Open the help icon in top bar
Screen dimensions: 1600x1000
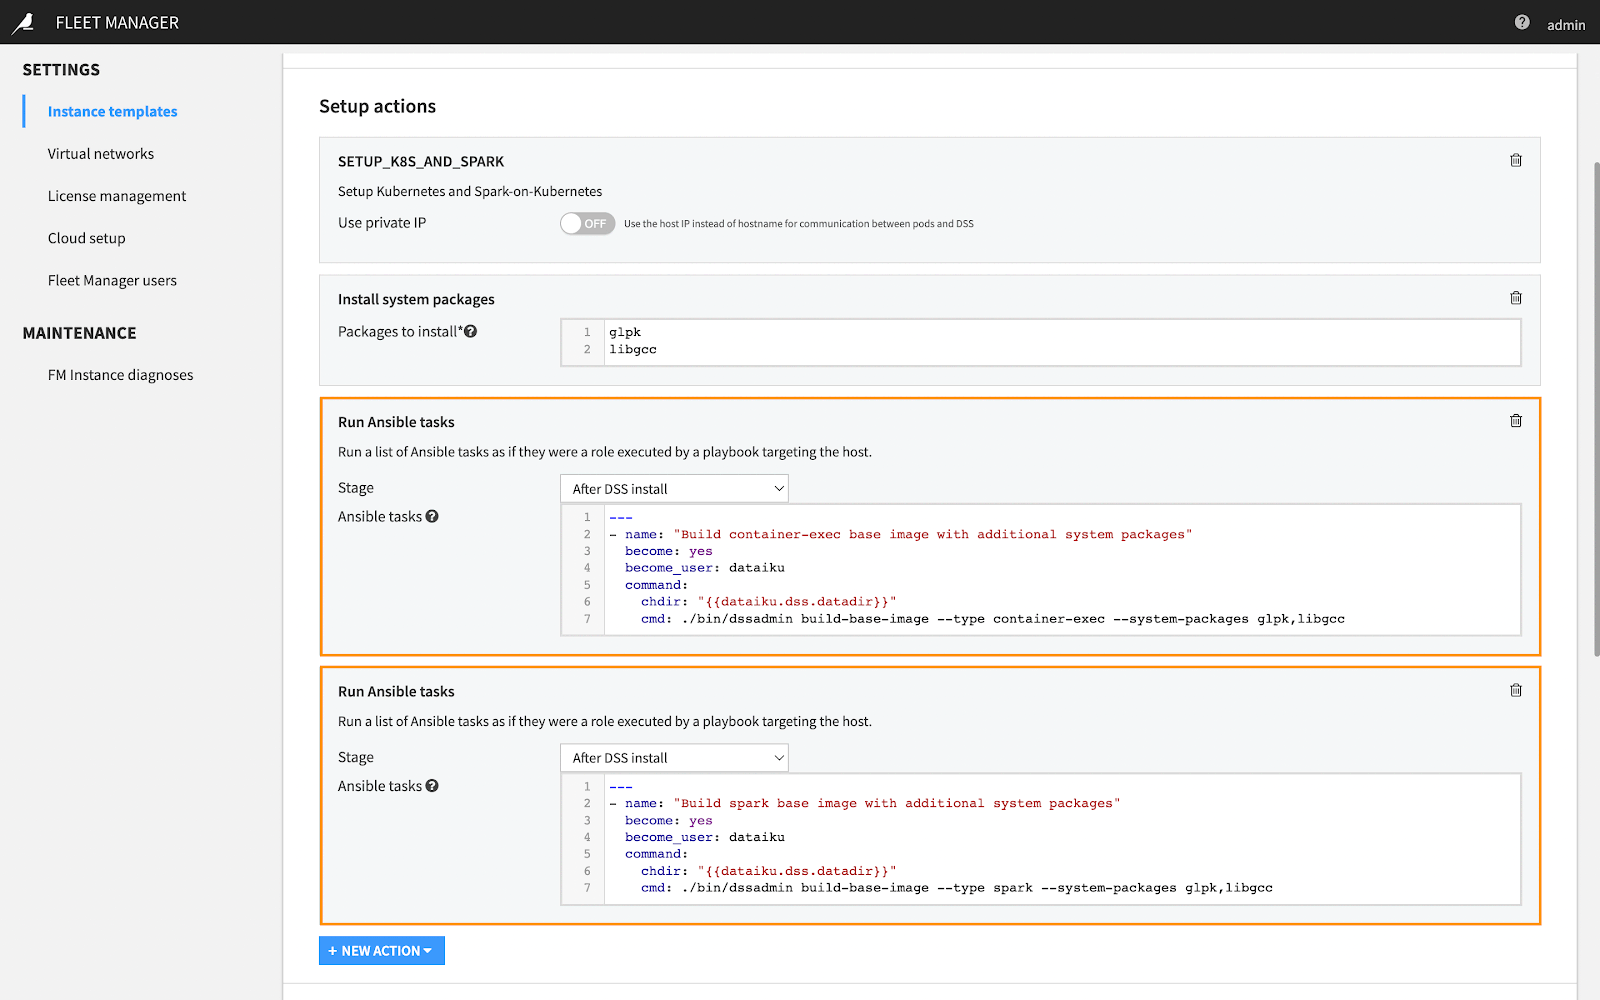pyautogui.click(x=1521, y=21)
